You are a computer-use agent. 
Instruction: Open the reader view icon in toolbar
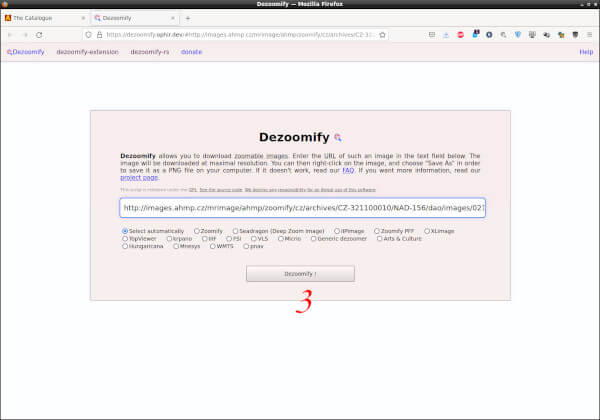click(x=432, y=35)
